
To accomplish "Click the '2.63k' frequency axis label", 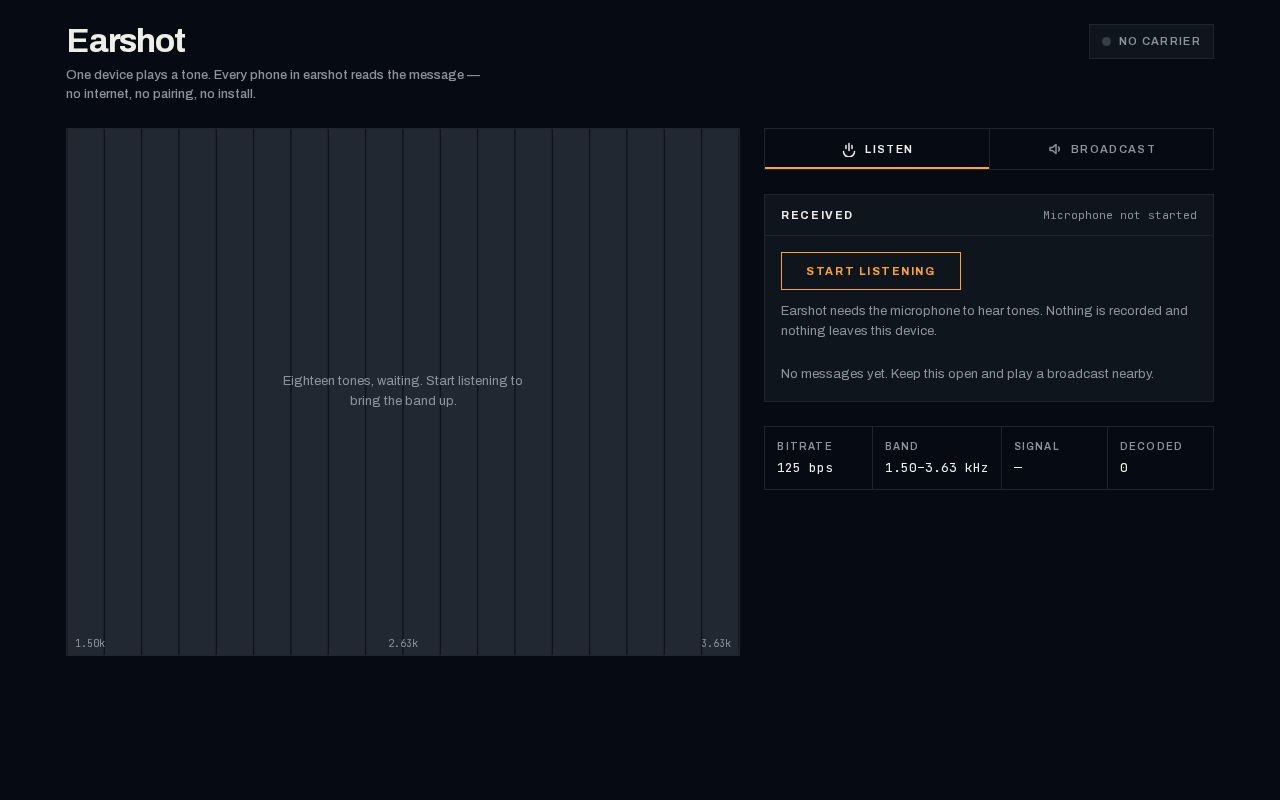I will 403,643.
